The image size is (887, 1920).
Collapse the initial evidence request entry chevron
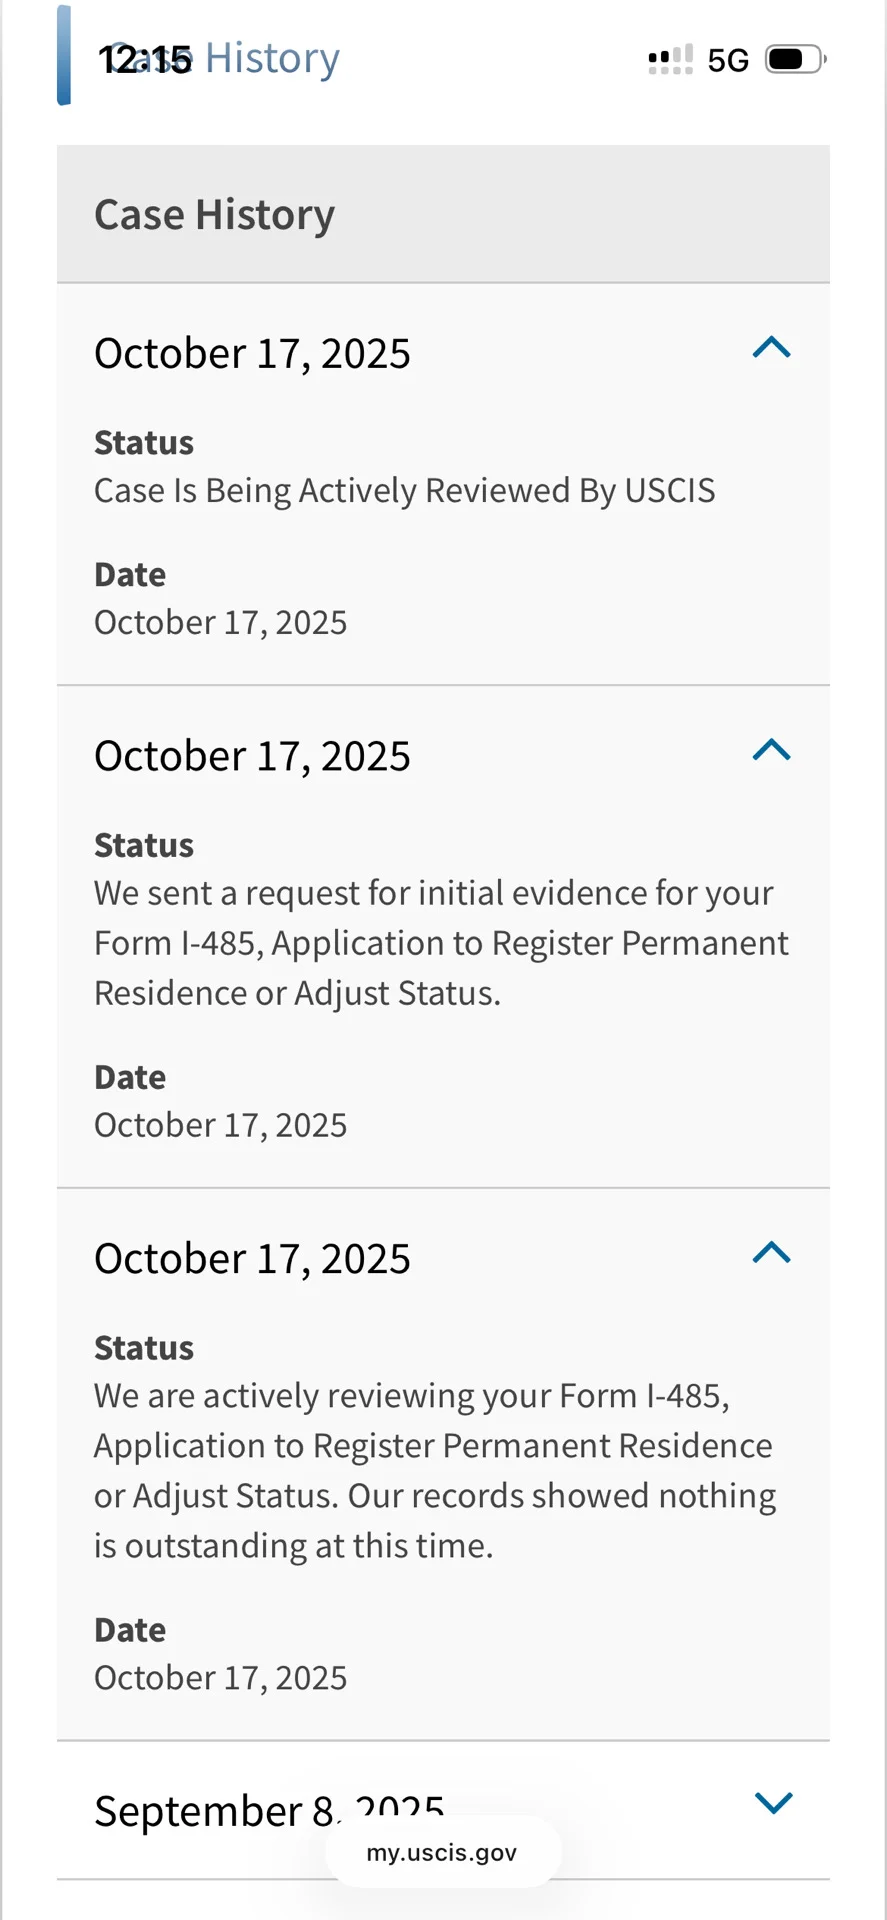[771, 750]
